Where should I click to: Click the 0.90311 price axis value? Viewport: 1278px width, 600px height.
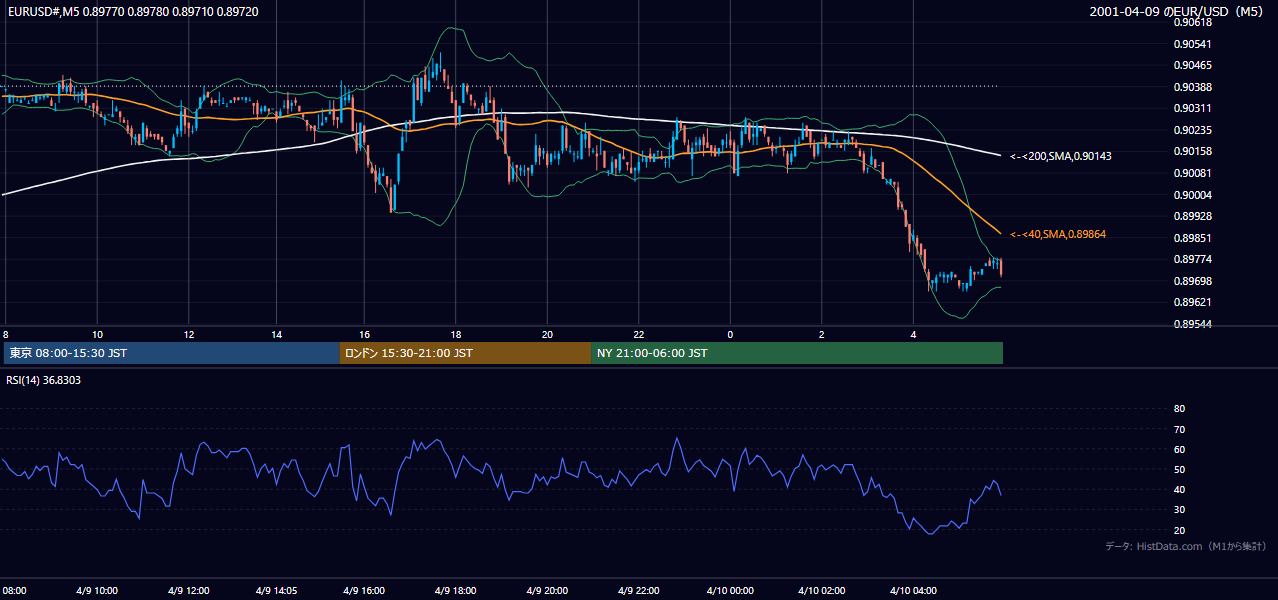point(1192,108)
